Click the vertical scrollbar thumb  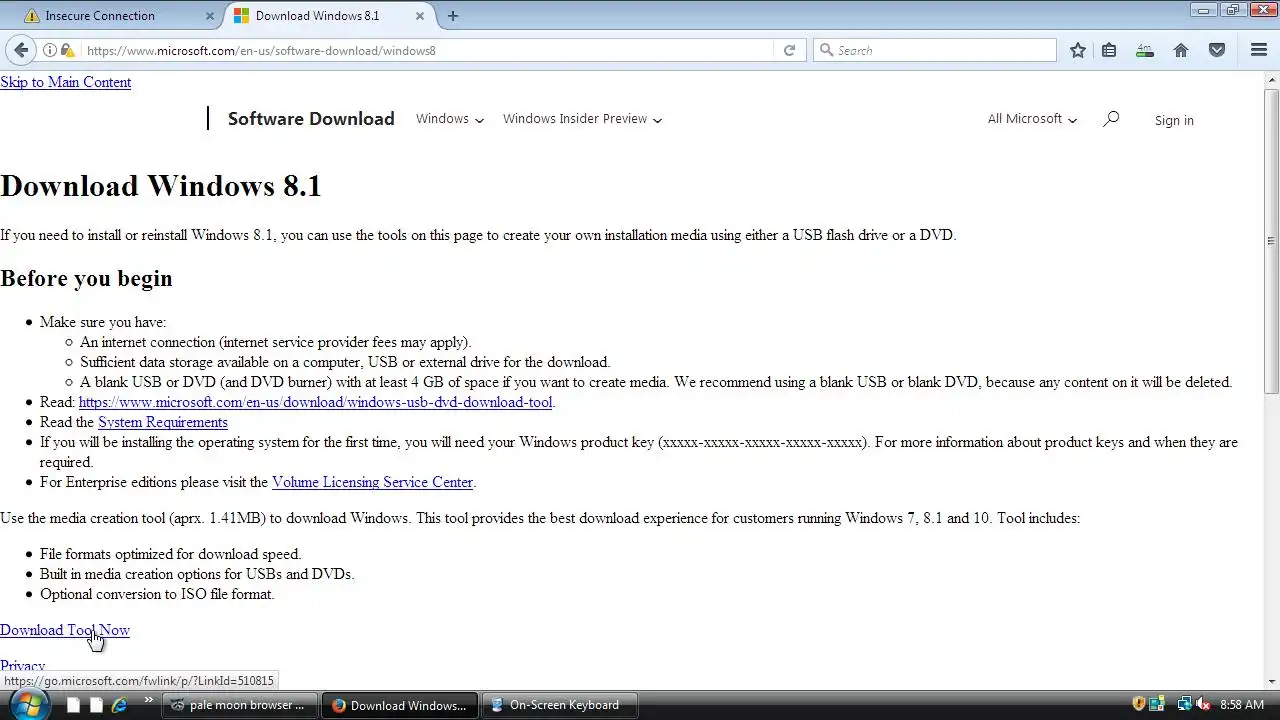pyautogui.click(x=1272, y=240)
